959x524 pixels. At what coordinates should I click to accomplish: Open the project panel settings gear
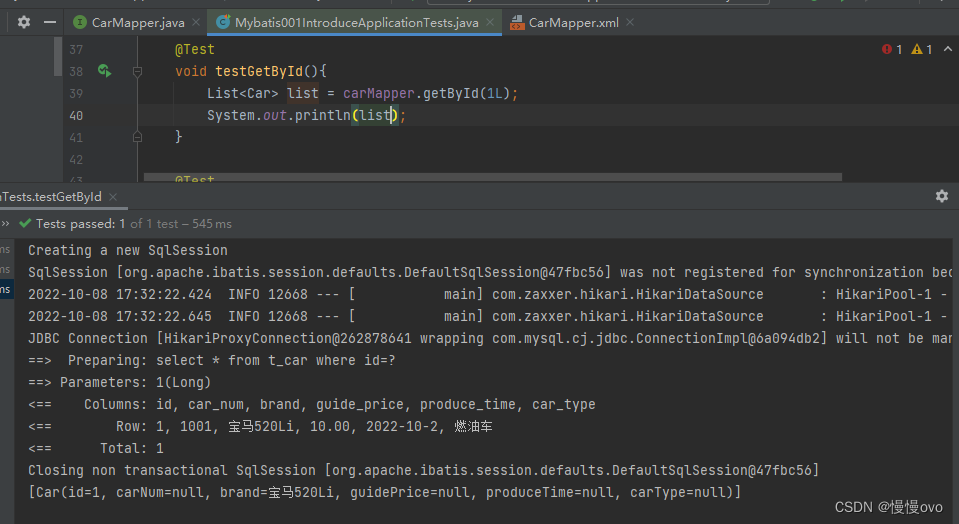24,23
